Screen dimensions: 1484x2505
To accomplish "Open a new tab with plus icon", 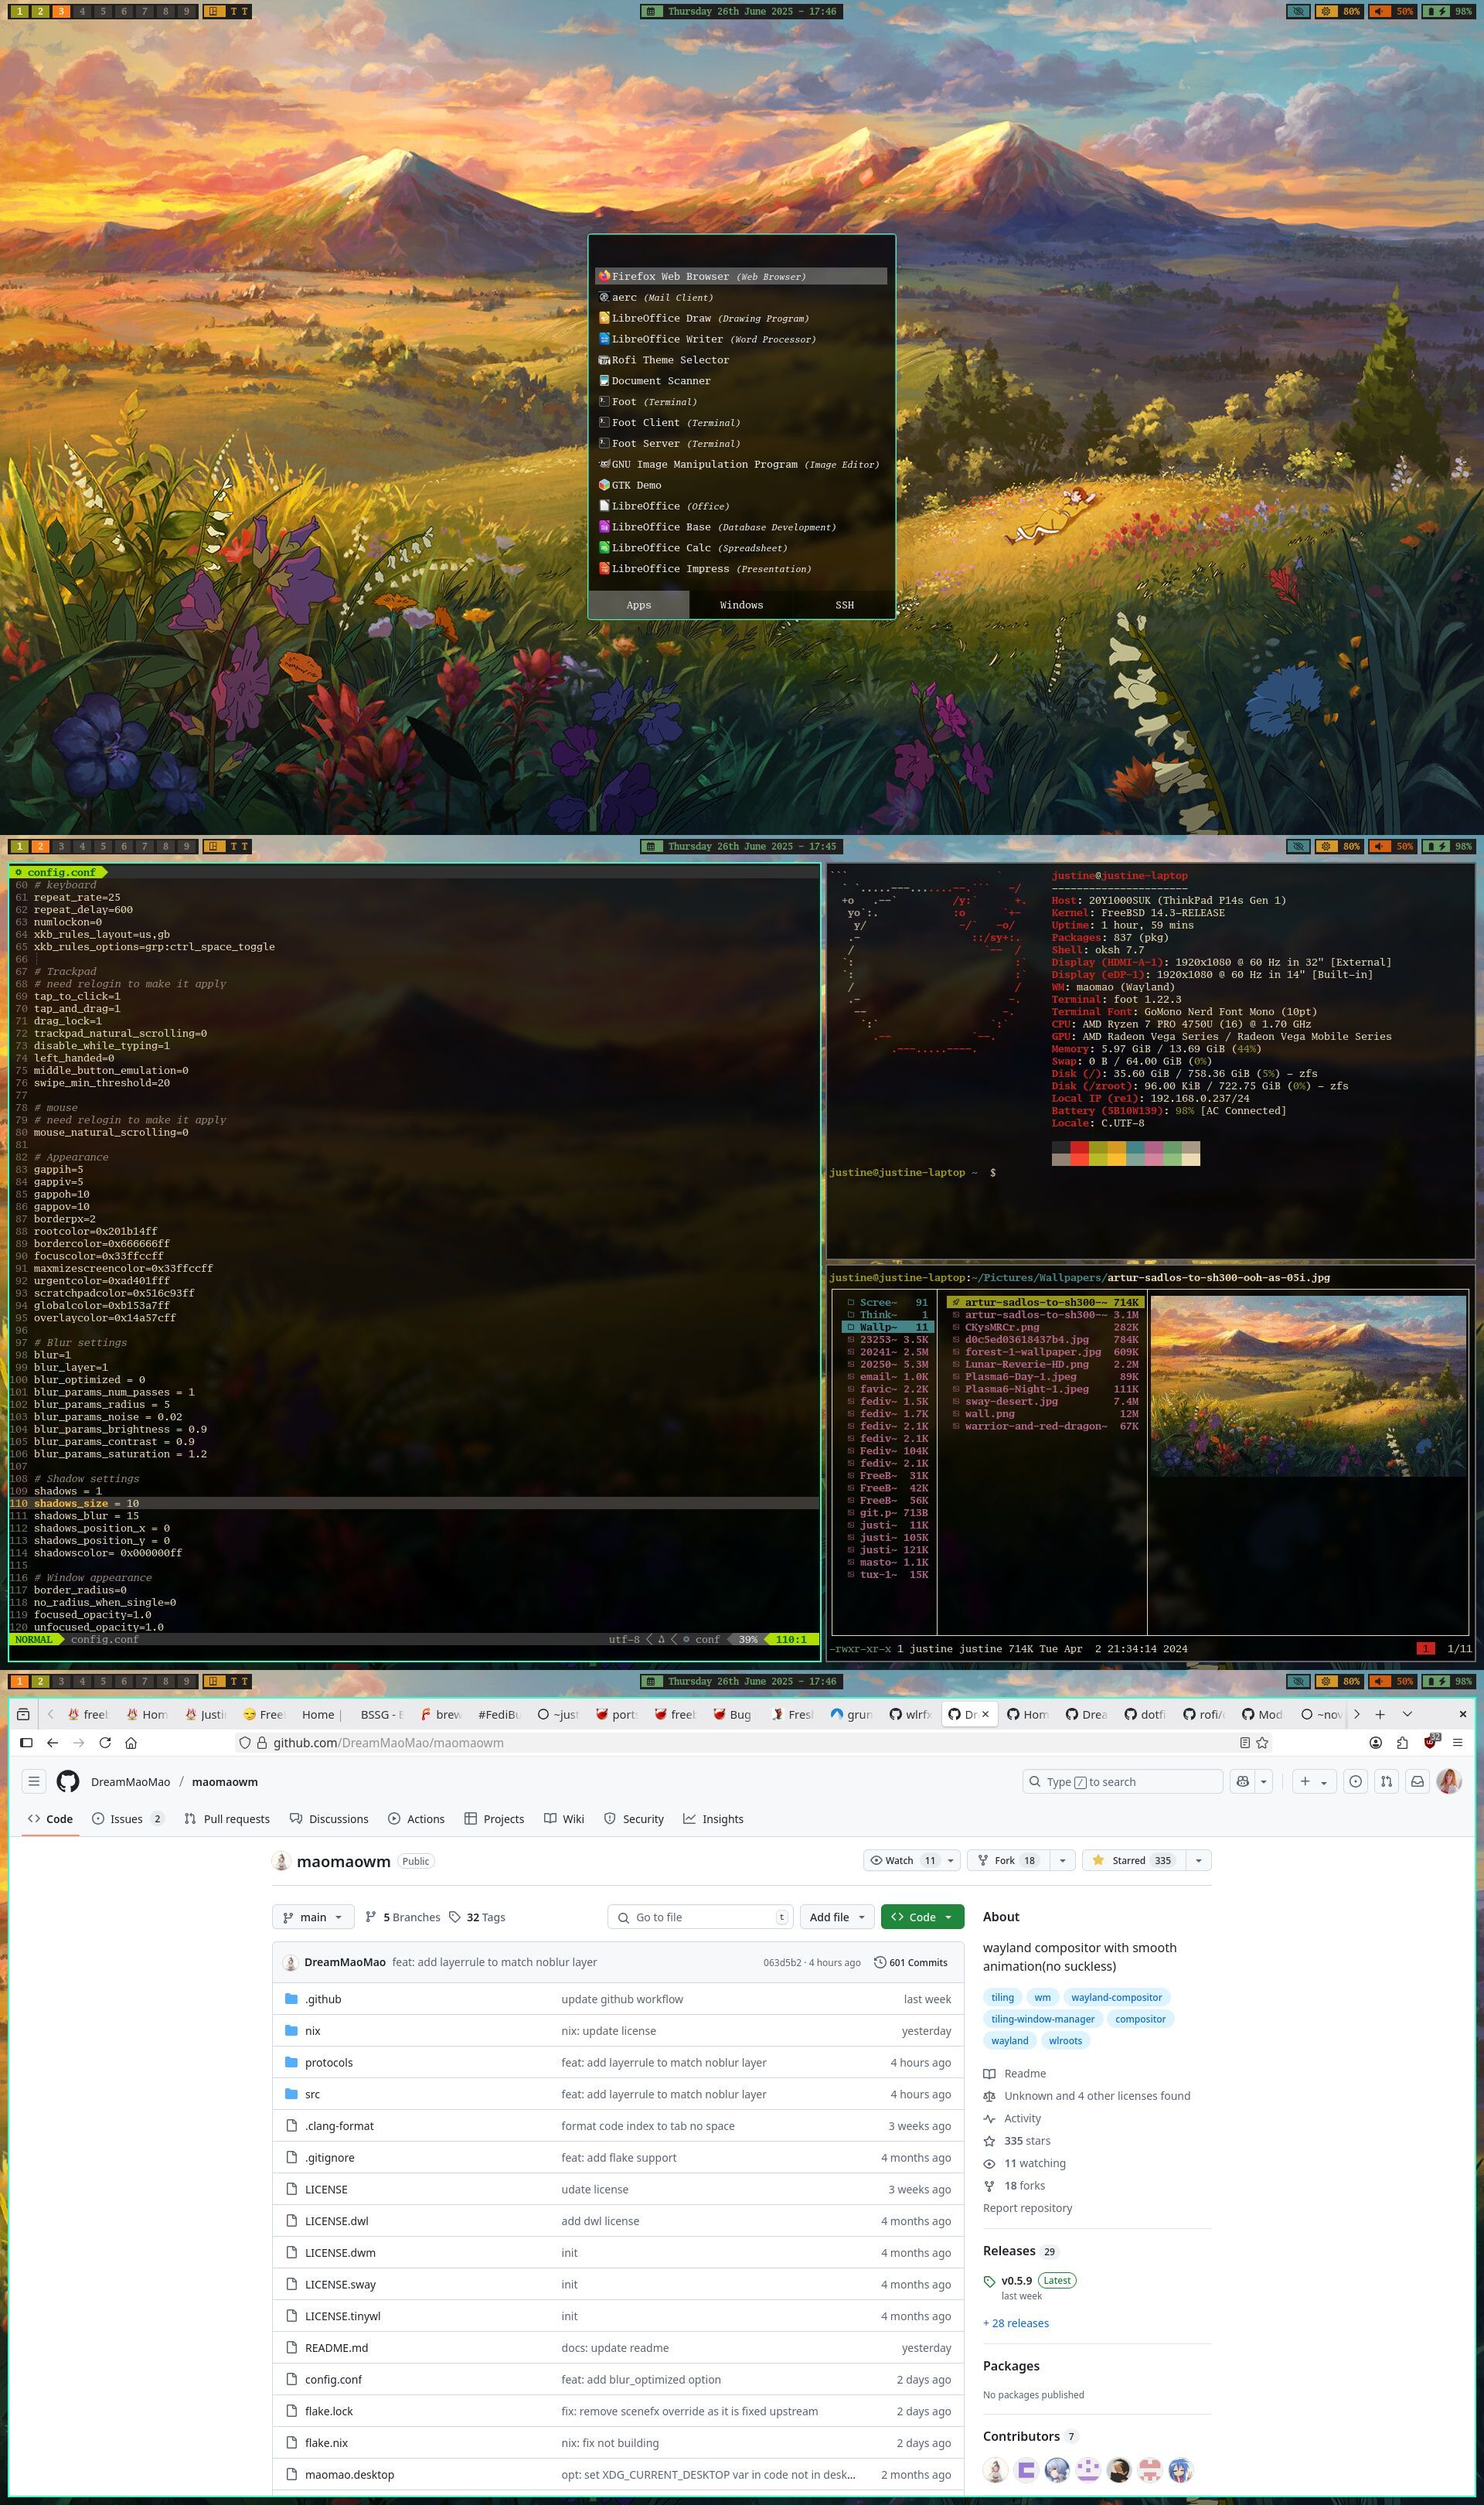I will click(x=1380, y=1714).
